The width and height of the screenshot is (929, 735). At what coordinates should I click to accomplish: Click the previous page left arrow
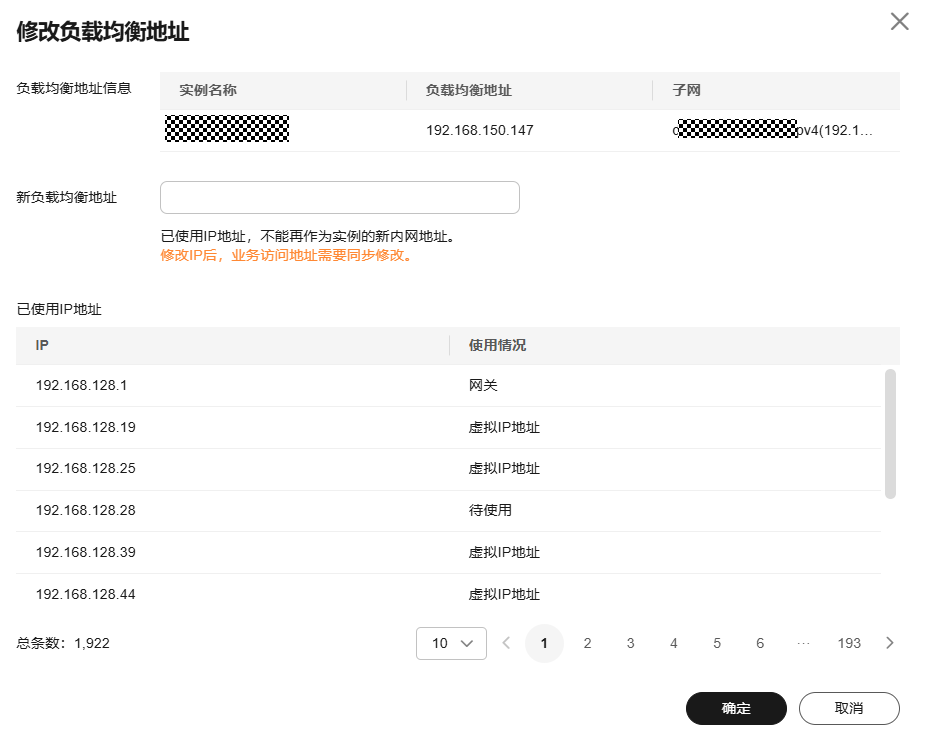[x=506, y=644]
